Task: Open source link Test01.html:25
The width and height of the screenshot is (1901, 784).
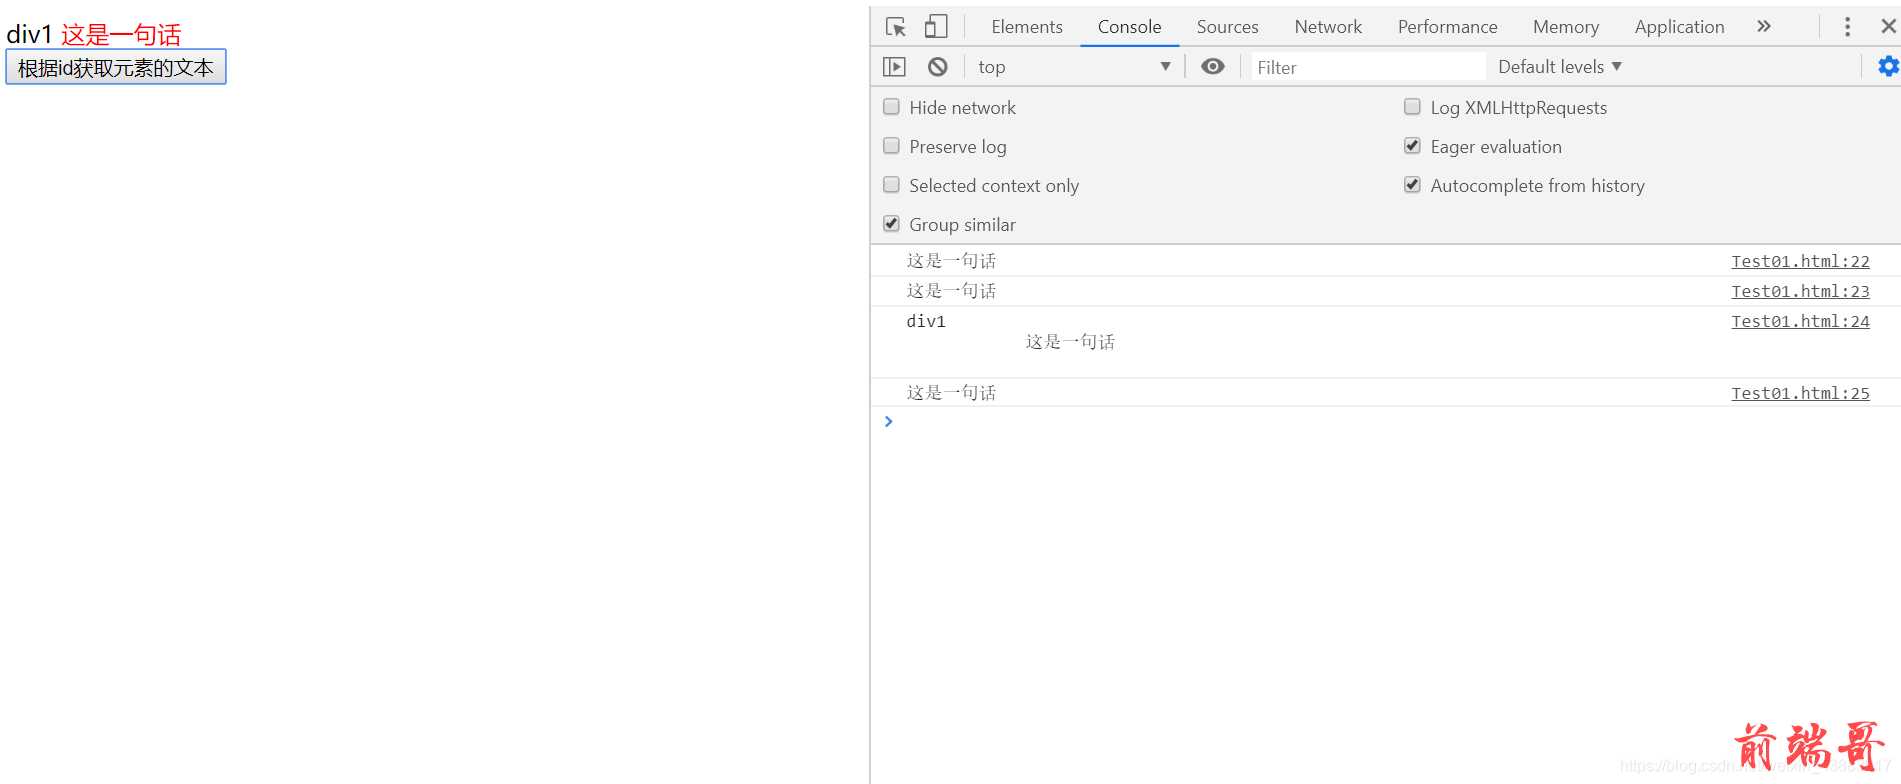Action: (1800, 393)
